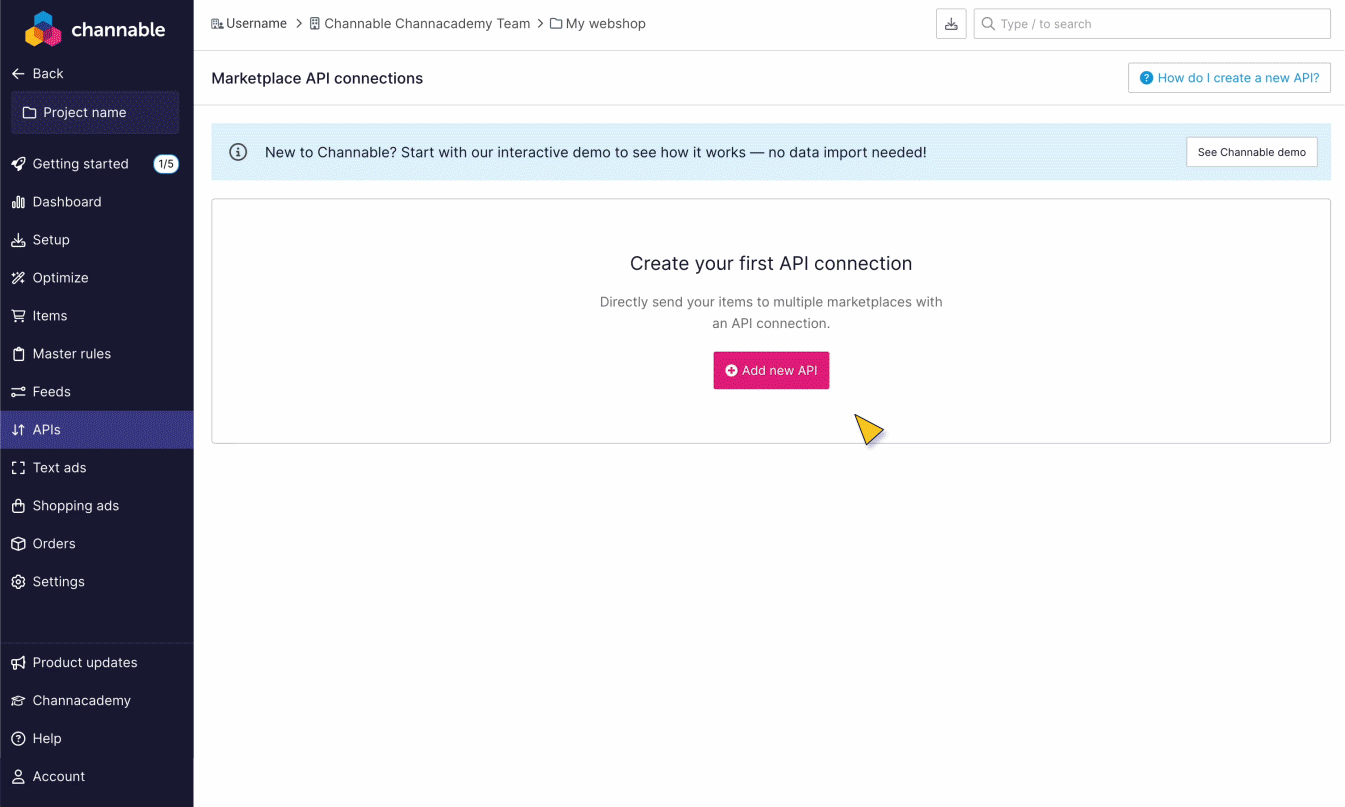Image resolution: width=1345 pixels, height=807 pixels.
Task: Open How do I create a new API help
Action: click(x=1229, y=78)
